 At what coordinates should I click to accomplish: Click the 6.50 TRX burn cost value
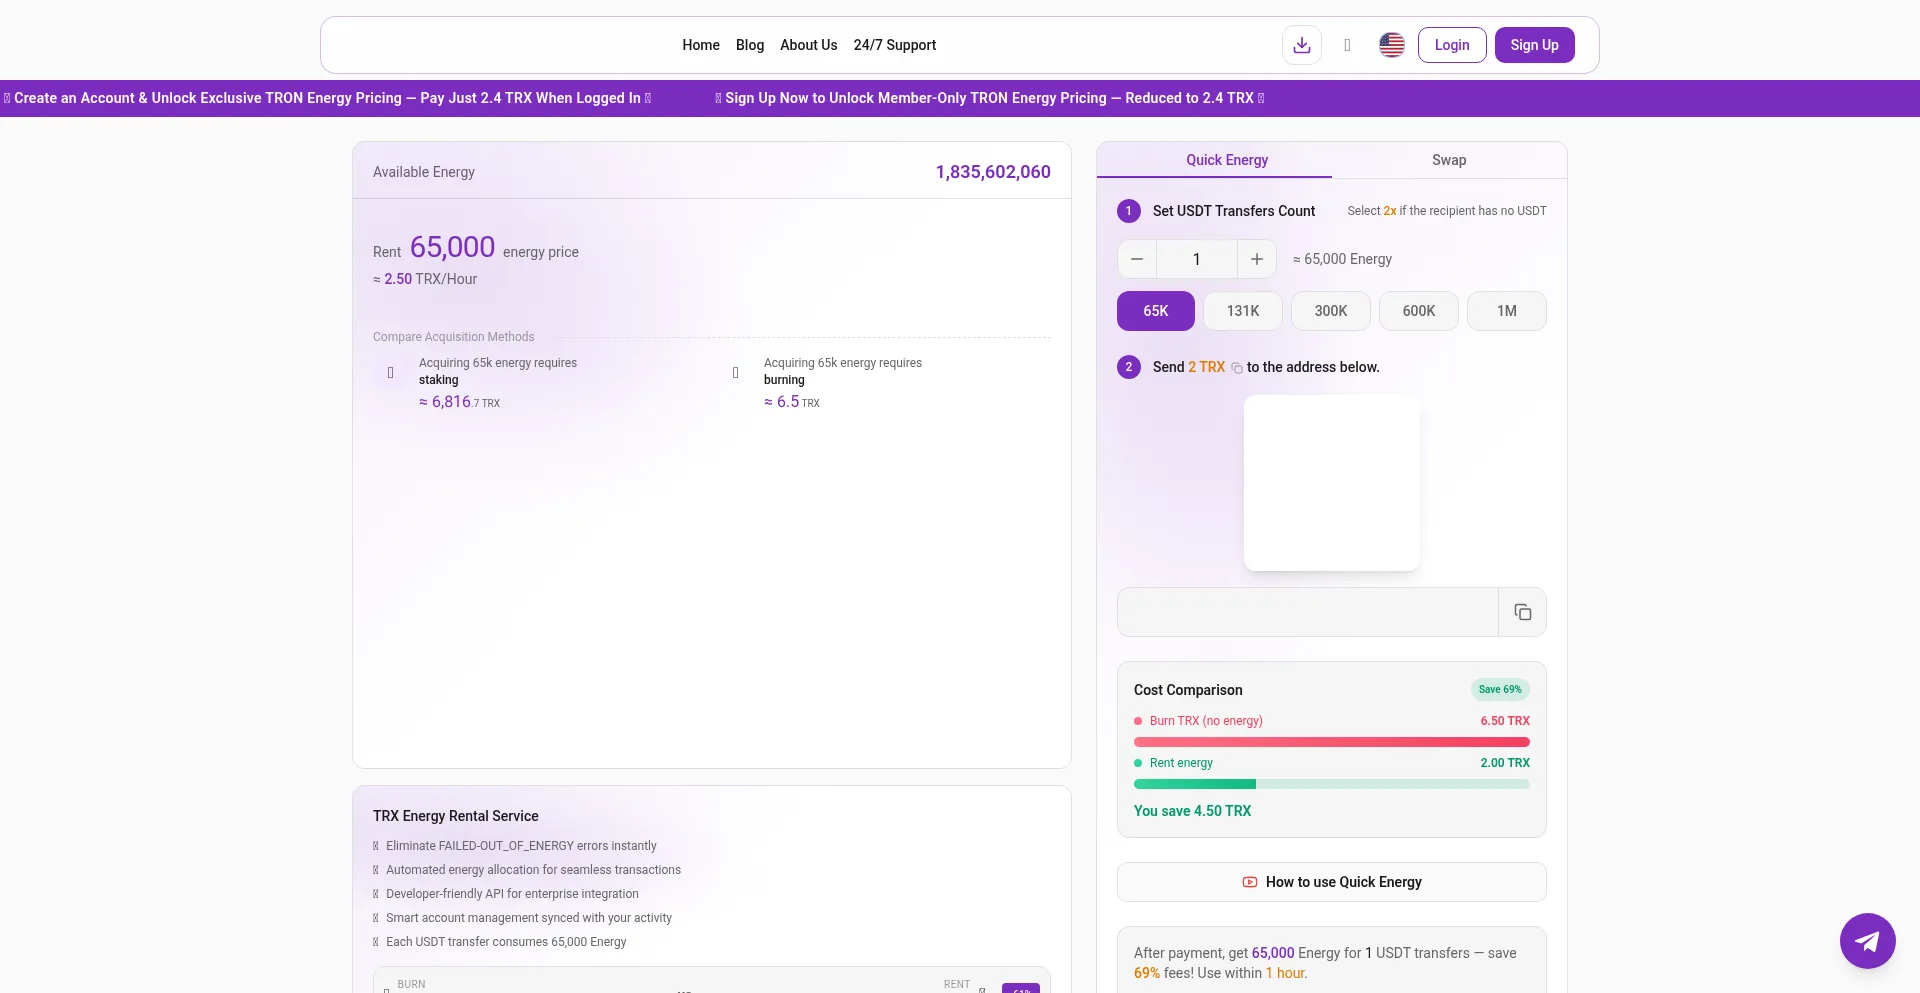[x=1505, y=721]
